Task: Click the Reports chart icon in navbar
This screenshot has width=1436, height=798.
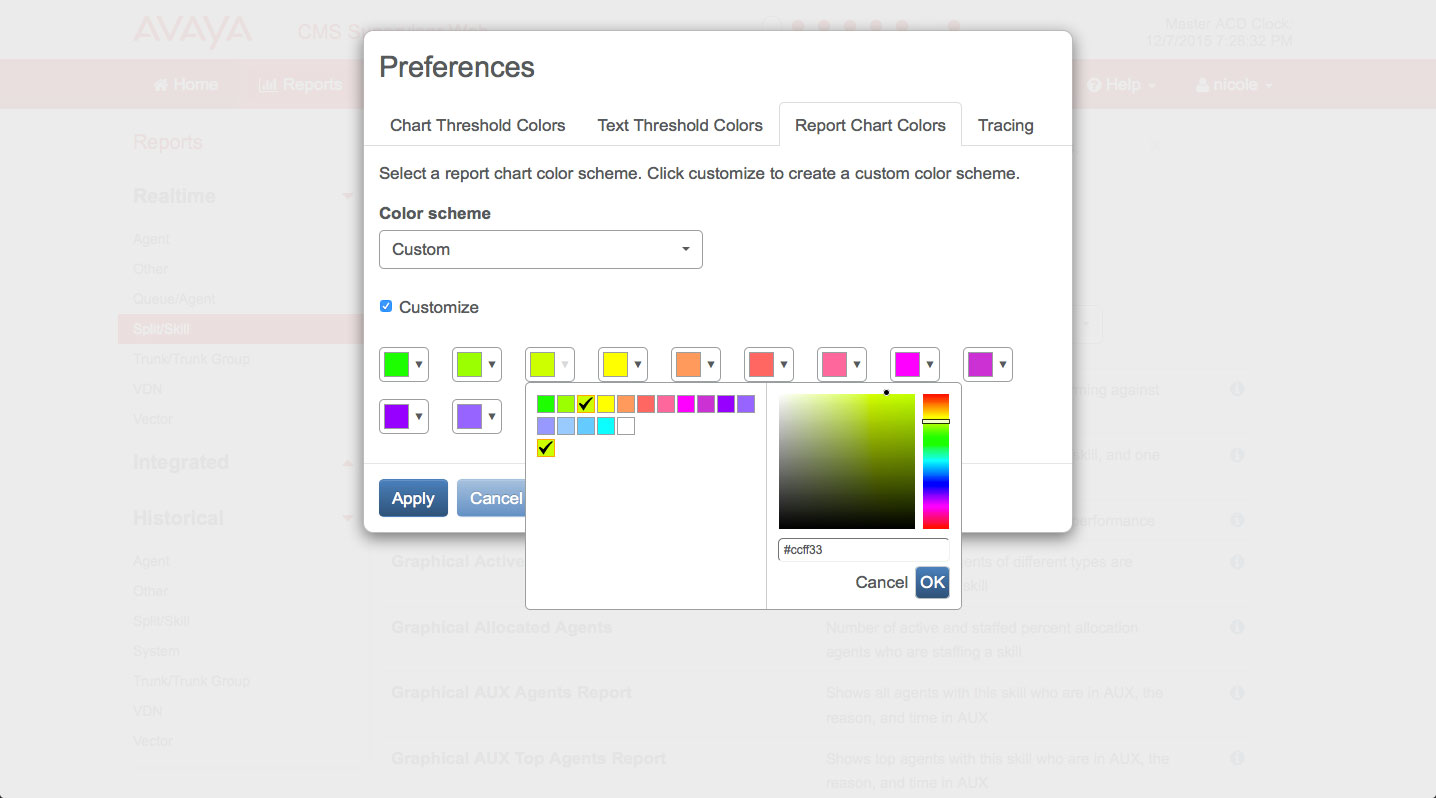Action: click(x=267, y=85)
